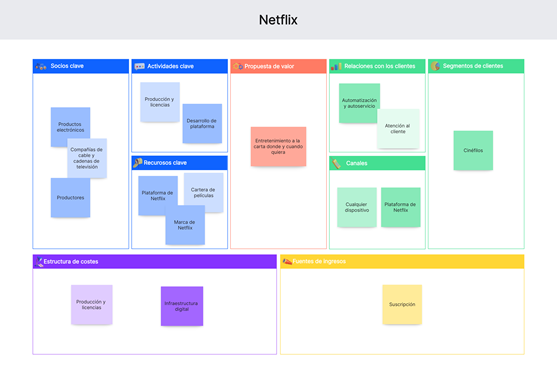This screenshot has height=378, width=557.
Task: Select the Suscripción sticky note
Action: (x=402, y=304)
